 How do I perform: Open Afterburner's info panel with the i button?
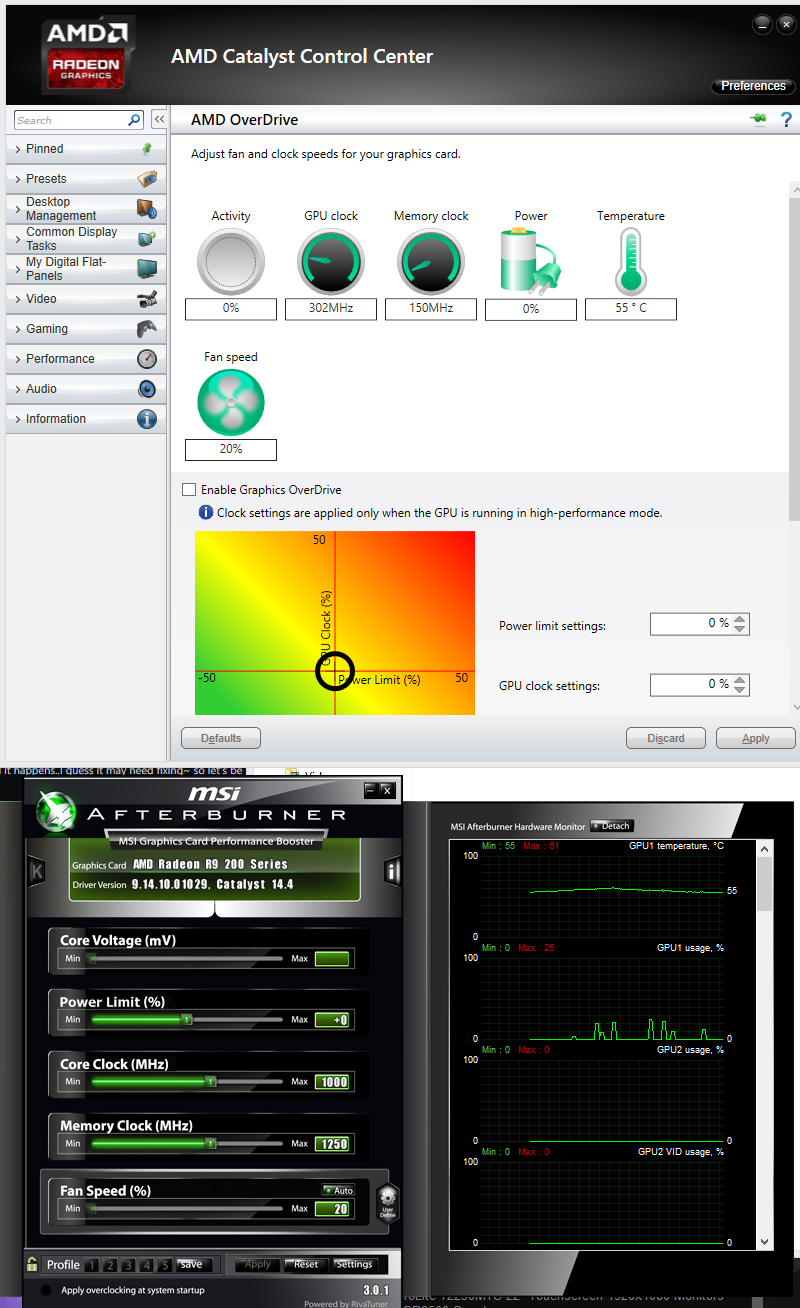pos(393,872)
